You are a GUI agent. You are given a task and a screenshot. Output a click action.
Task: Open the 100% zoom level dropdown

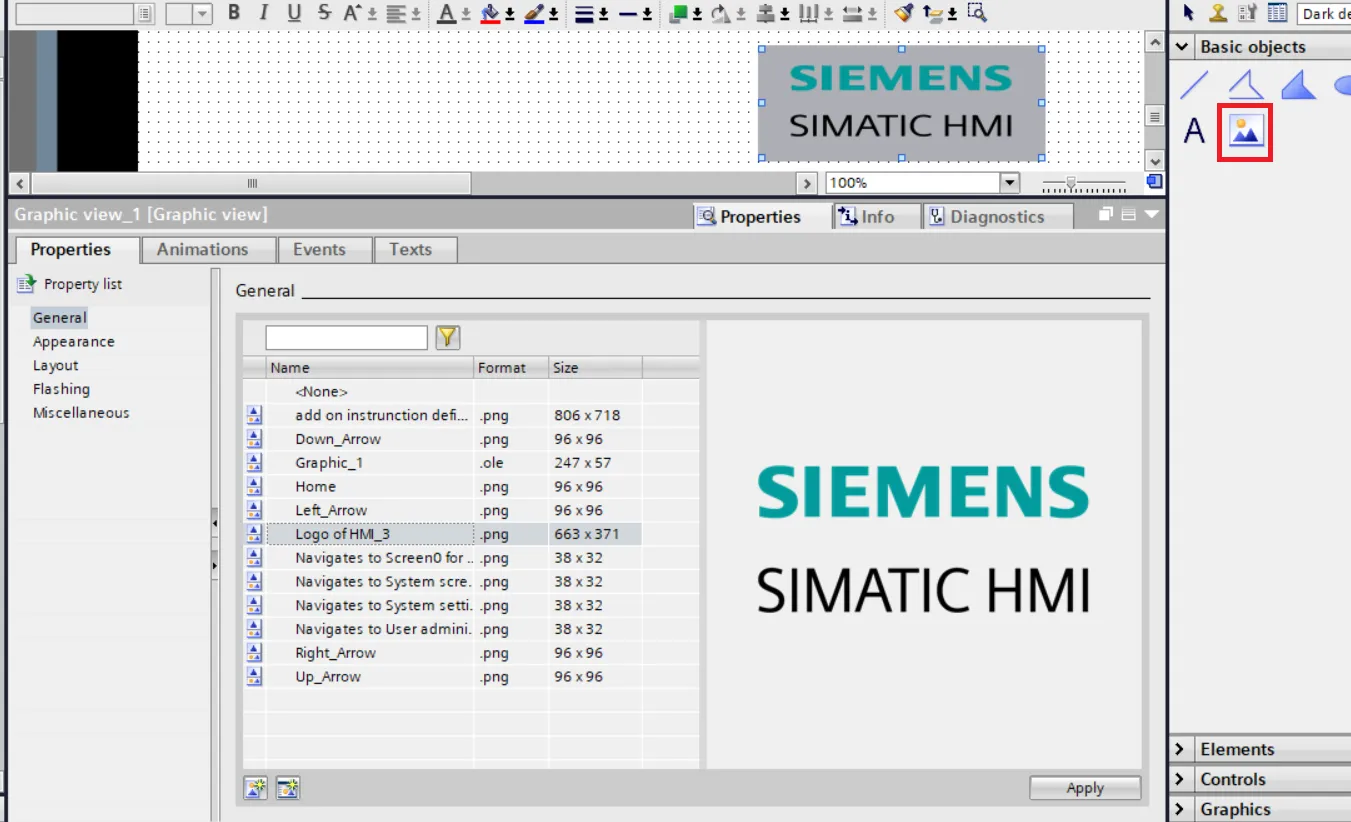(1009, 183)
